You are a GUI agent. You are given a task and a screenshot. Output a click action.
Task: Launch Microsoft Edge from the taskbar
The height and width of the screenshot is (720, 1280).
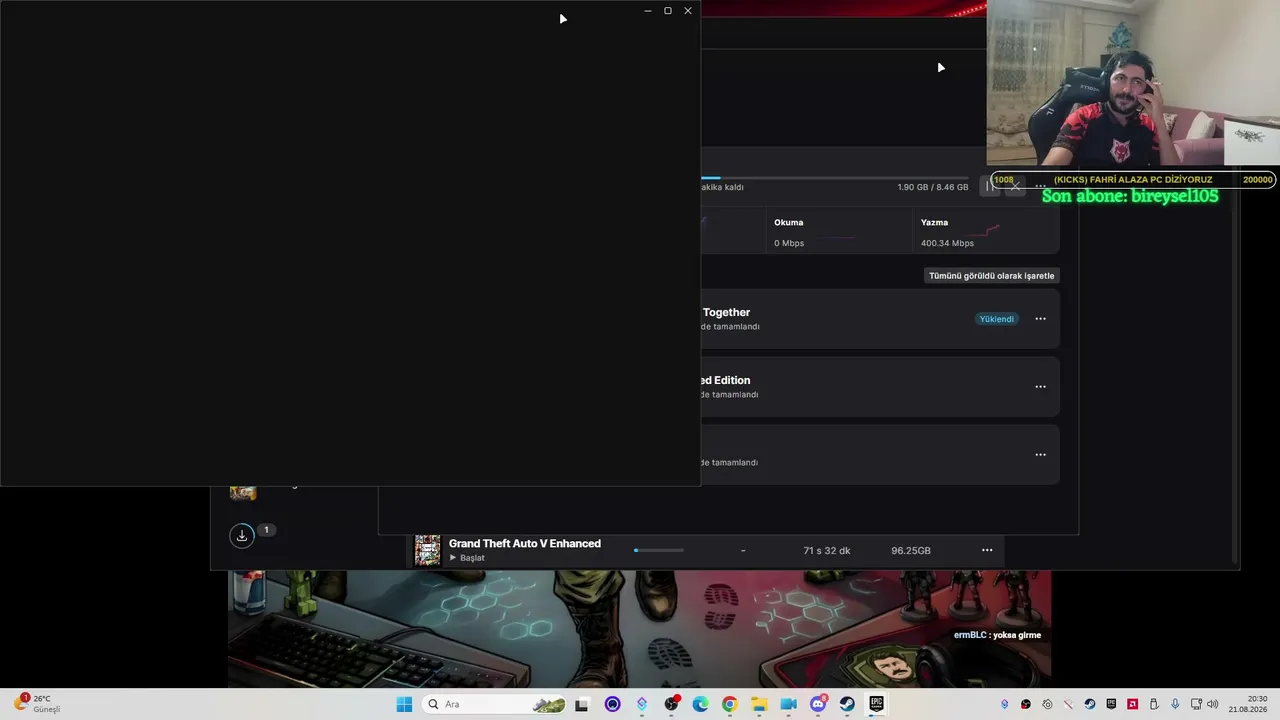700,704
